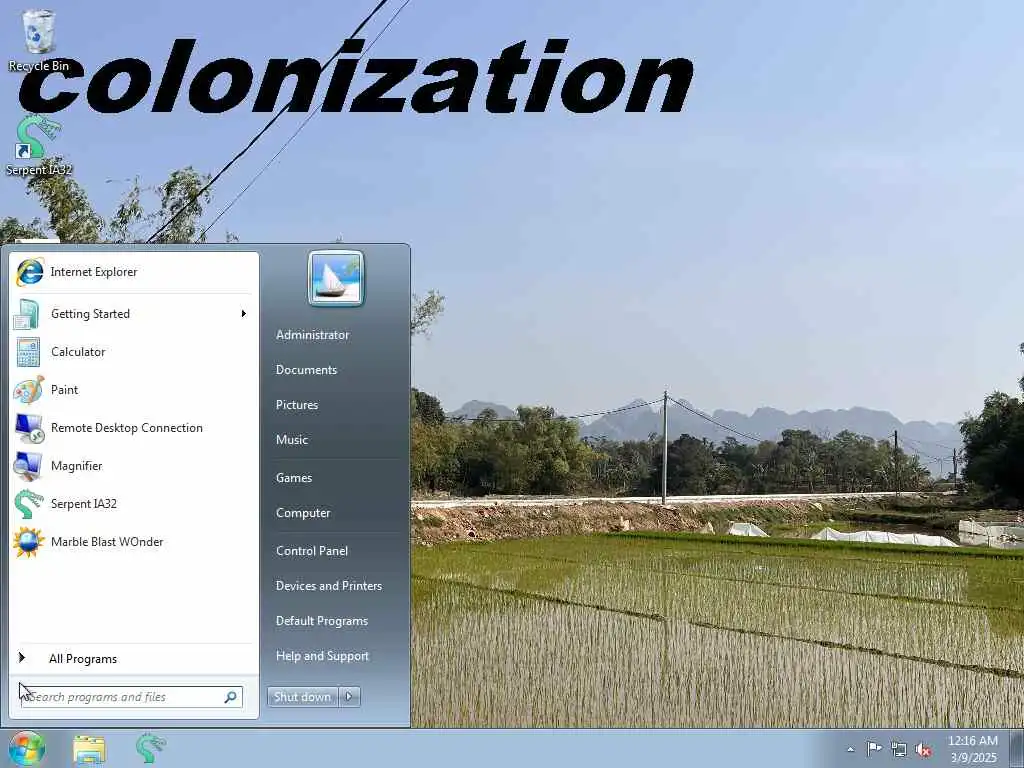This screenshot has height=768, width=1024.
Task: Open Documents from the Start menu
Action: click(x=306, y=370)
